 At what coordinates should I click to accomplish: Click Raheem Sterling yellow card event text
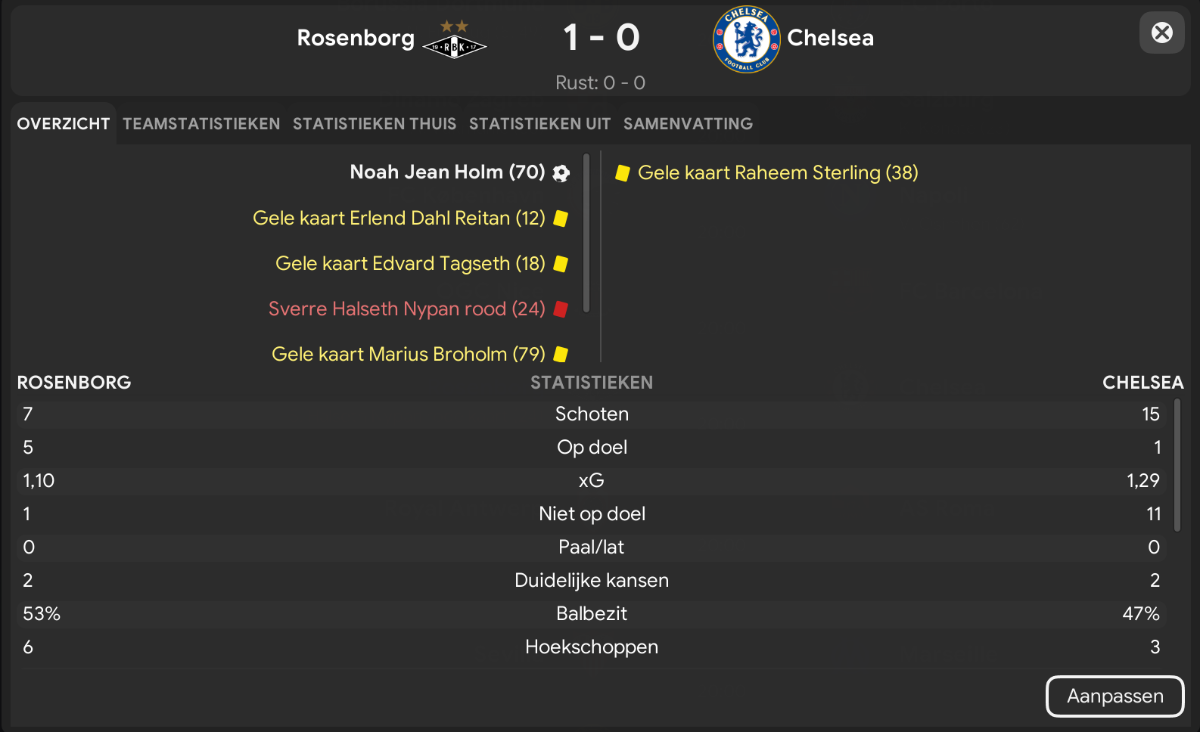(x=778, y=173)
